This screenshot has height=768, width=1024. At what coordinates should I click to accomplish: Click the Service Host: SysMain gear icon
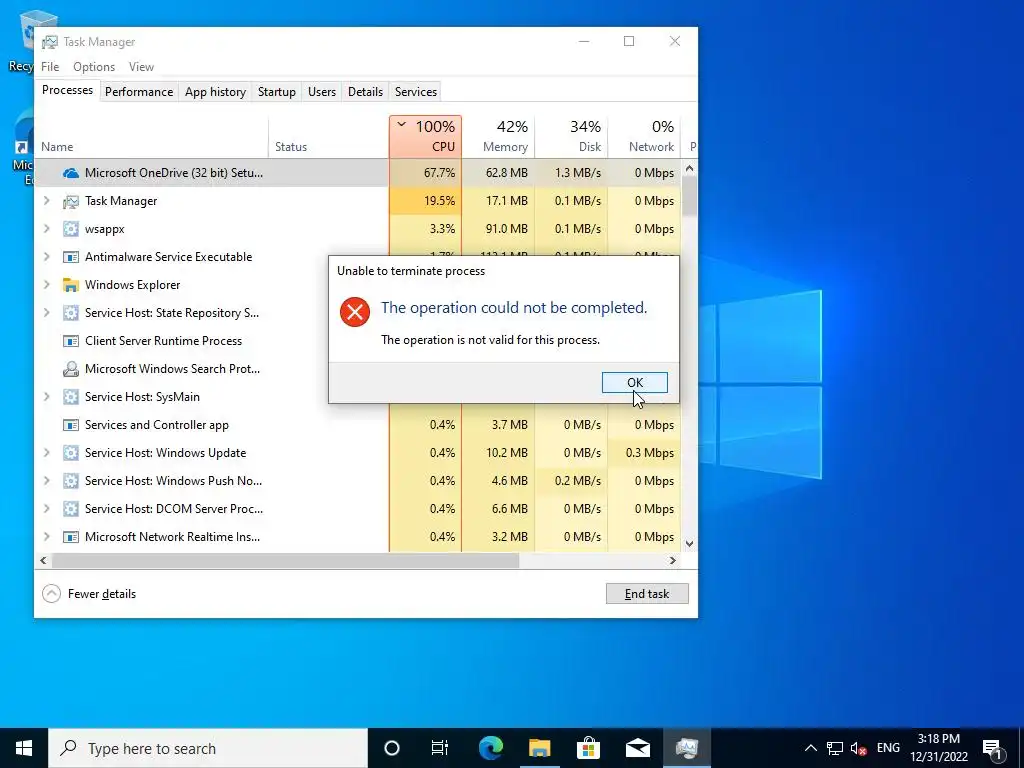click(71, 396)
